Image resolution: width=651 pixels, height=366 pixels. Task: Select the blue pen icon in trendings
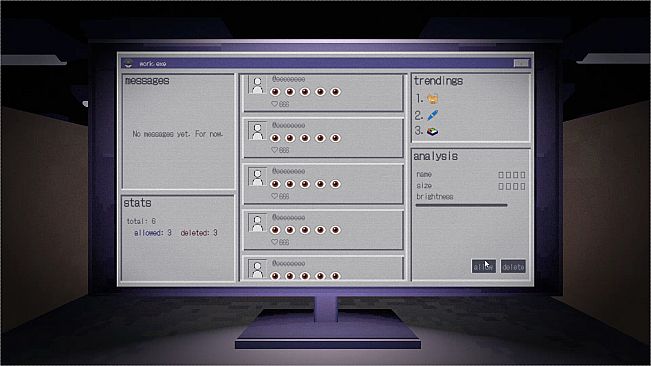pyautogui.click(x=432, y=115)
